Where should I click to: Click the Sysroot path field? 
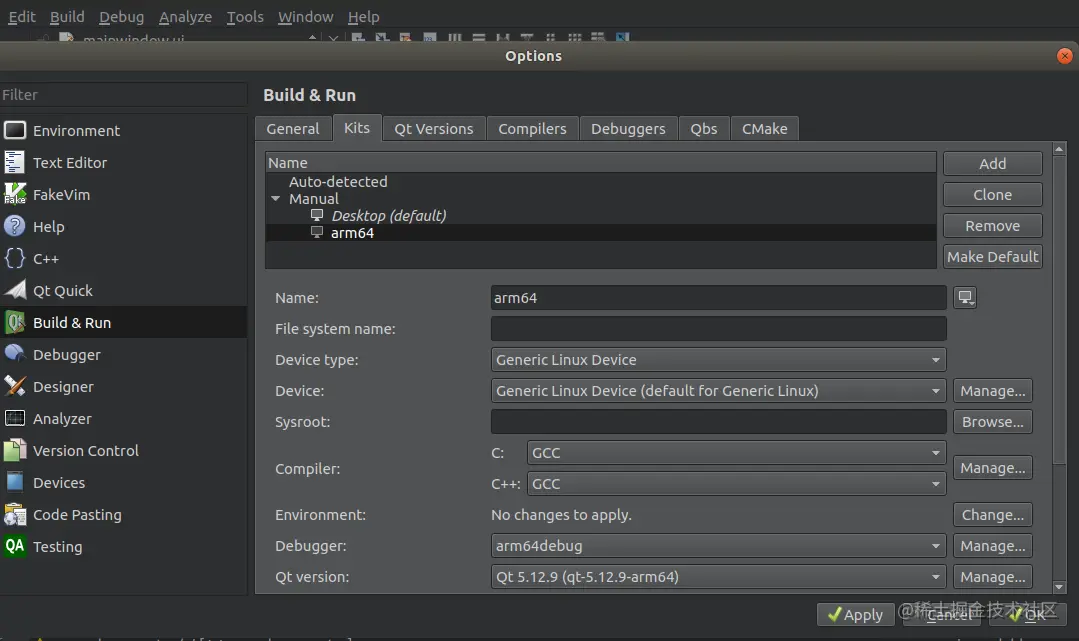718,421
